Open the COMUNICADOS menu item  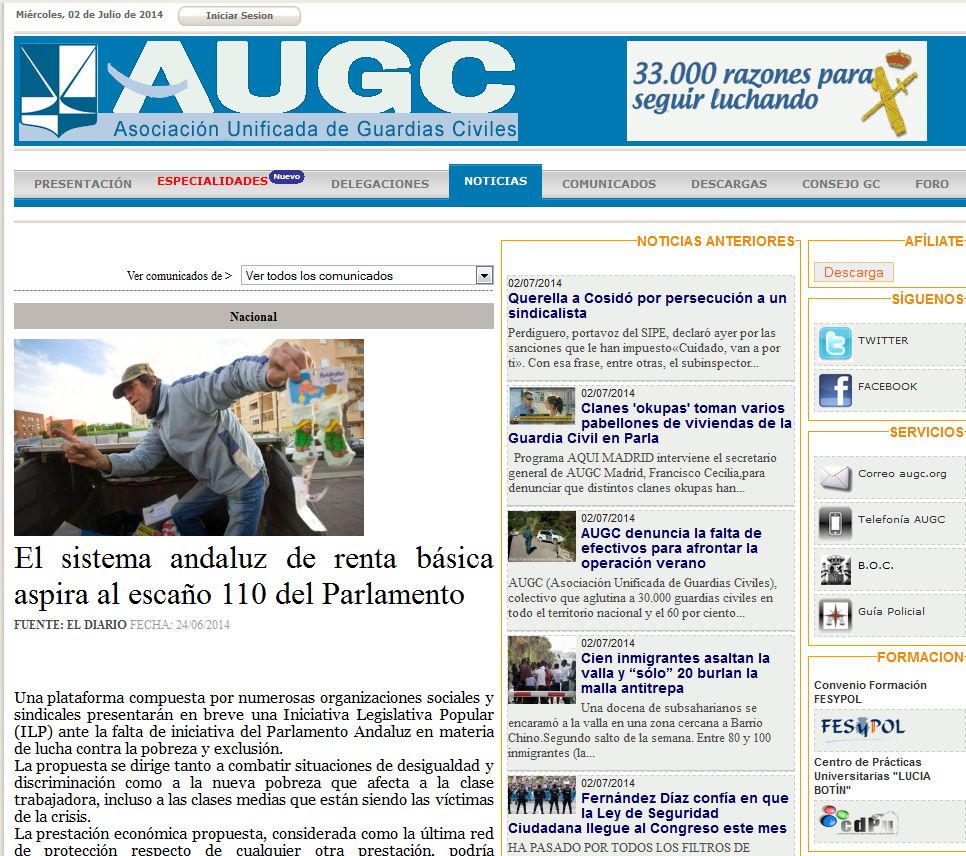608,184
